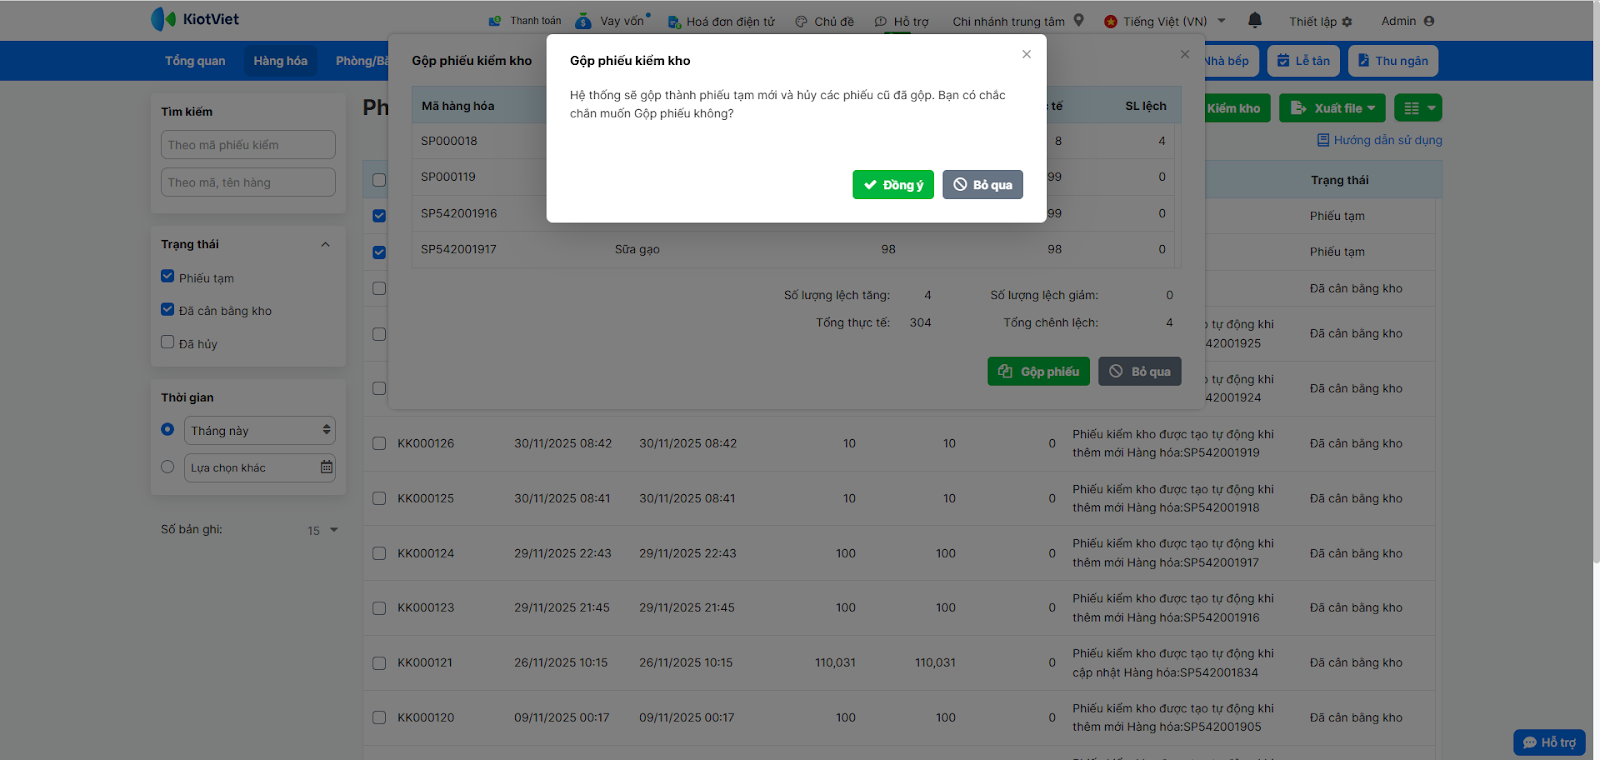Open the Hỗ trợ chat bubble
The width and height of the screenshot is (1600, 760).
(1549, 742)
